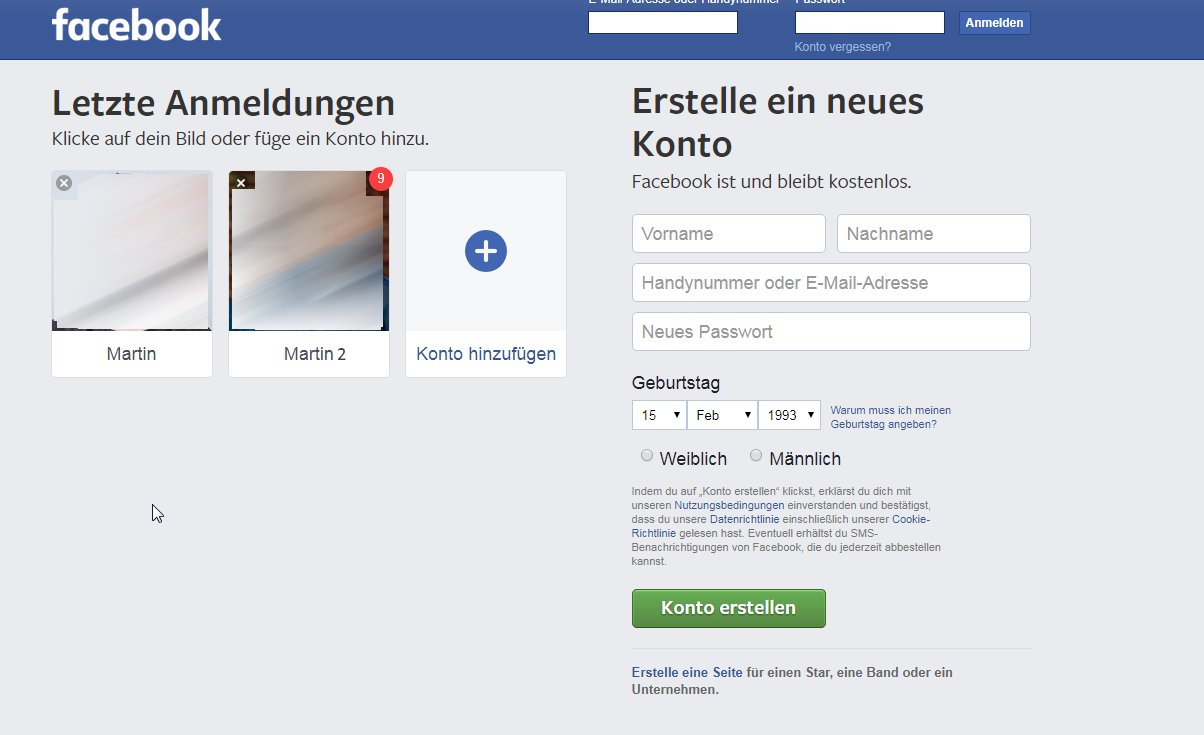Click the green Konto erstellen button

tap(729, 608)
